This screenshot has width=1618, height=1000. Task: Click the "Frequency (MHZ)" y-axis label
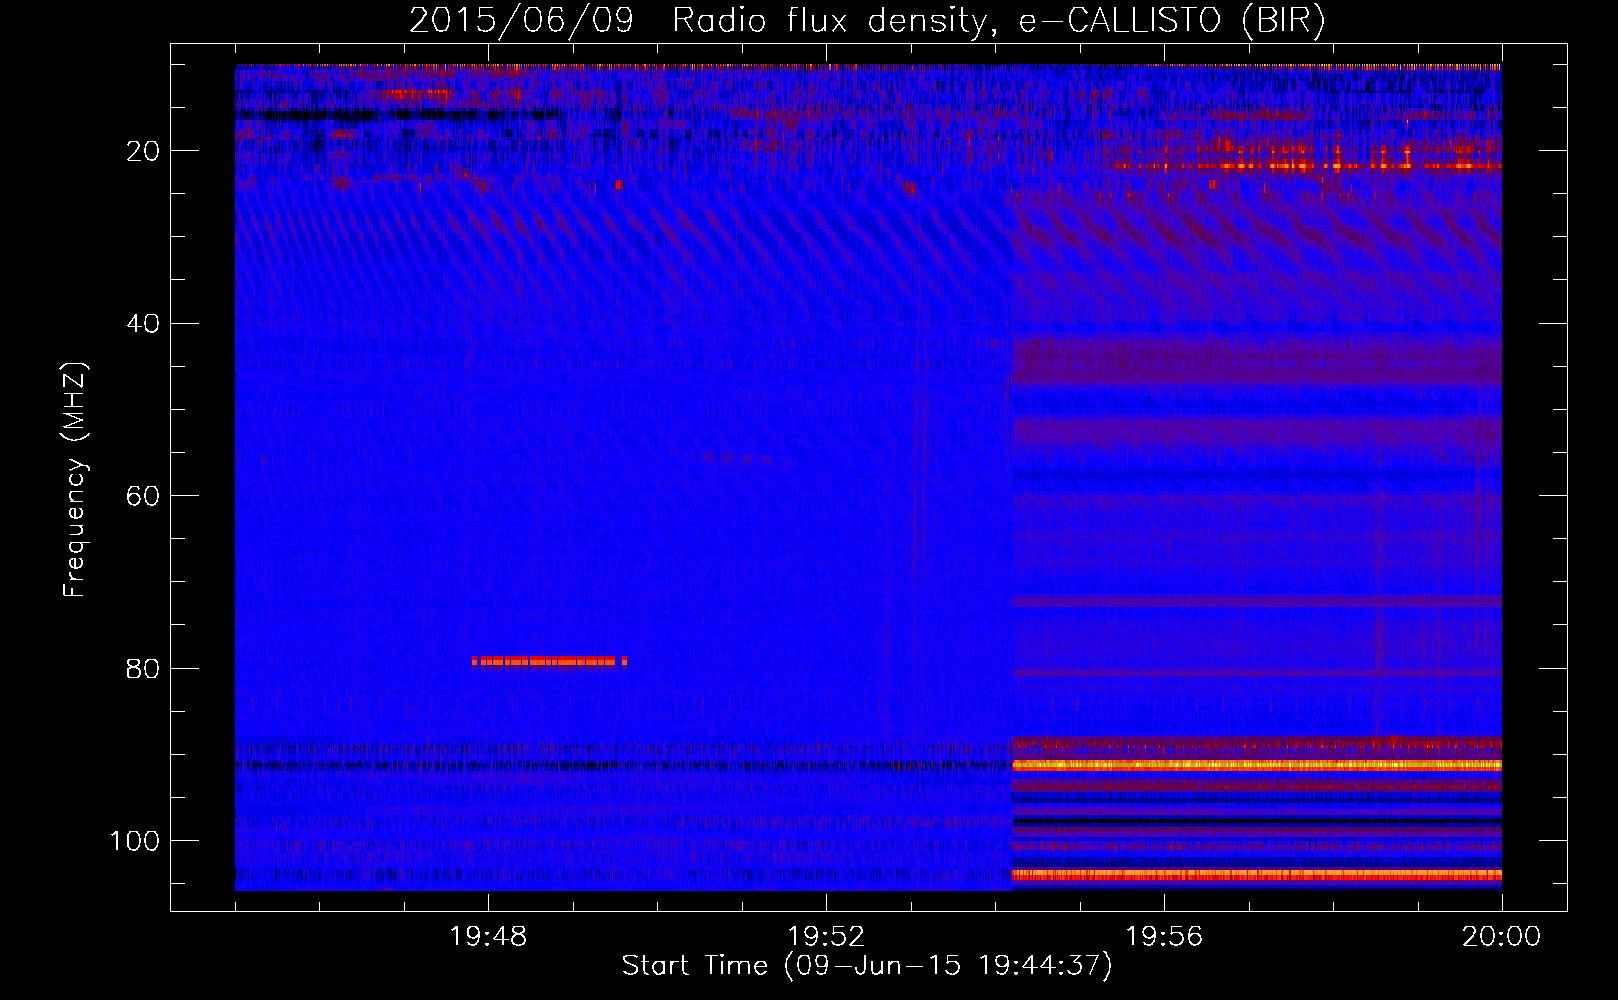(x=75, y=480)
